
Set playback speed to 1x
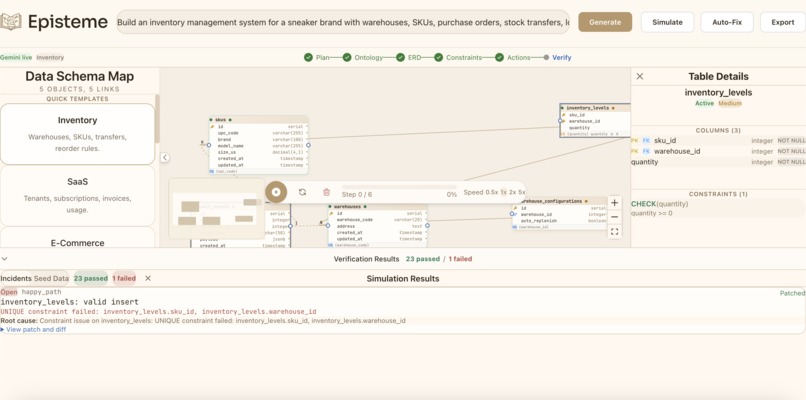click(x=504, y=192)
